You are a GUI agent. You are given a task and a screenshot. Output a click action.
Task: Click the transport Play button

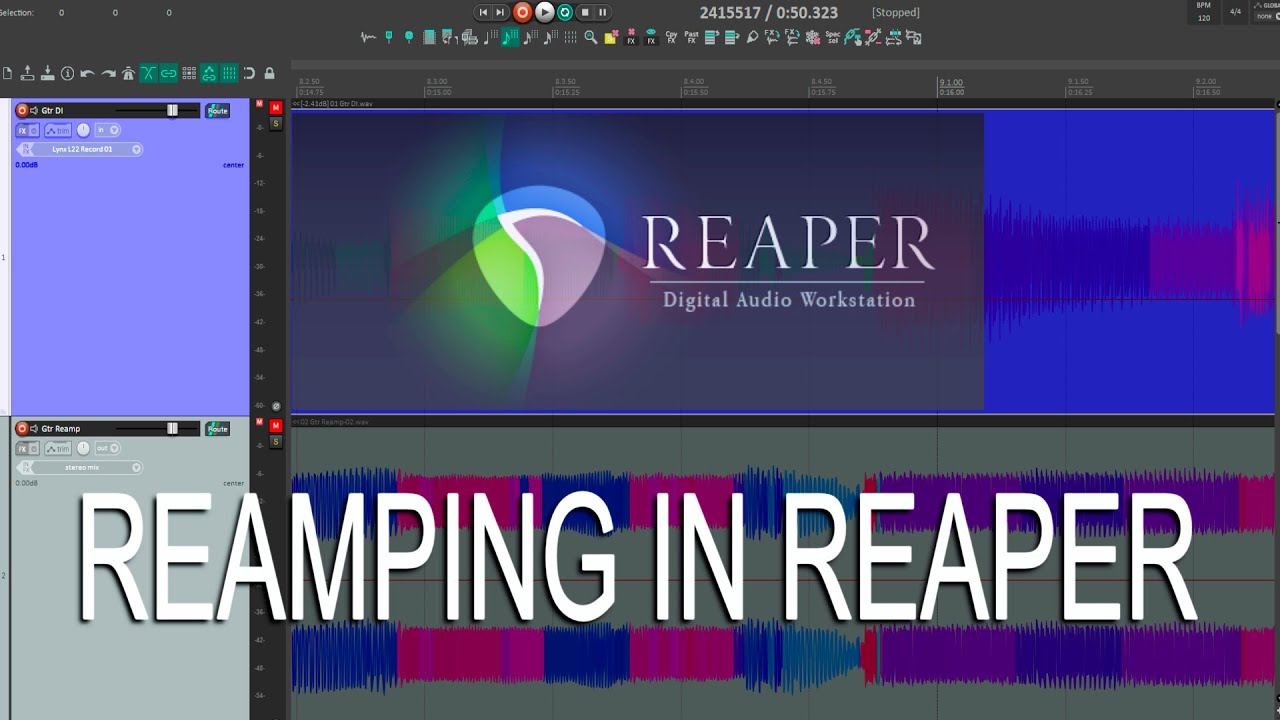point(544,12)
